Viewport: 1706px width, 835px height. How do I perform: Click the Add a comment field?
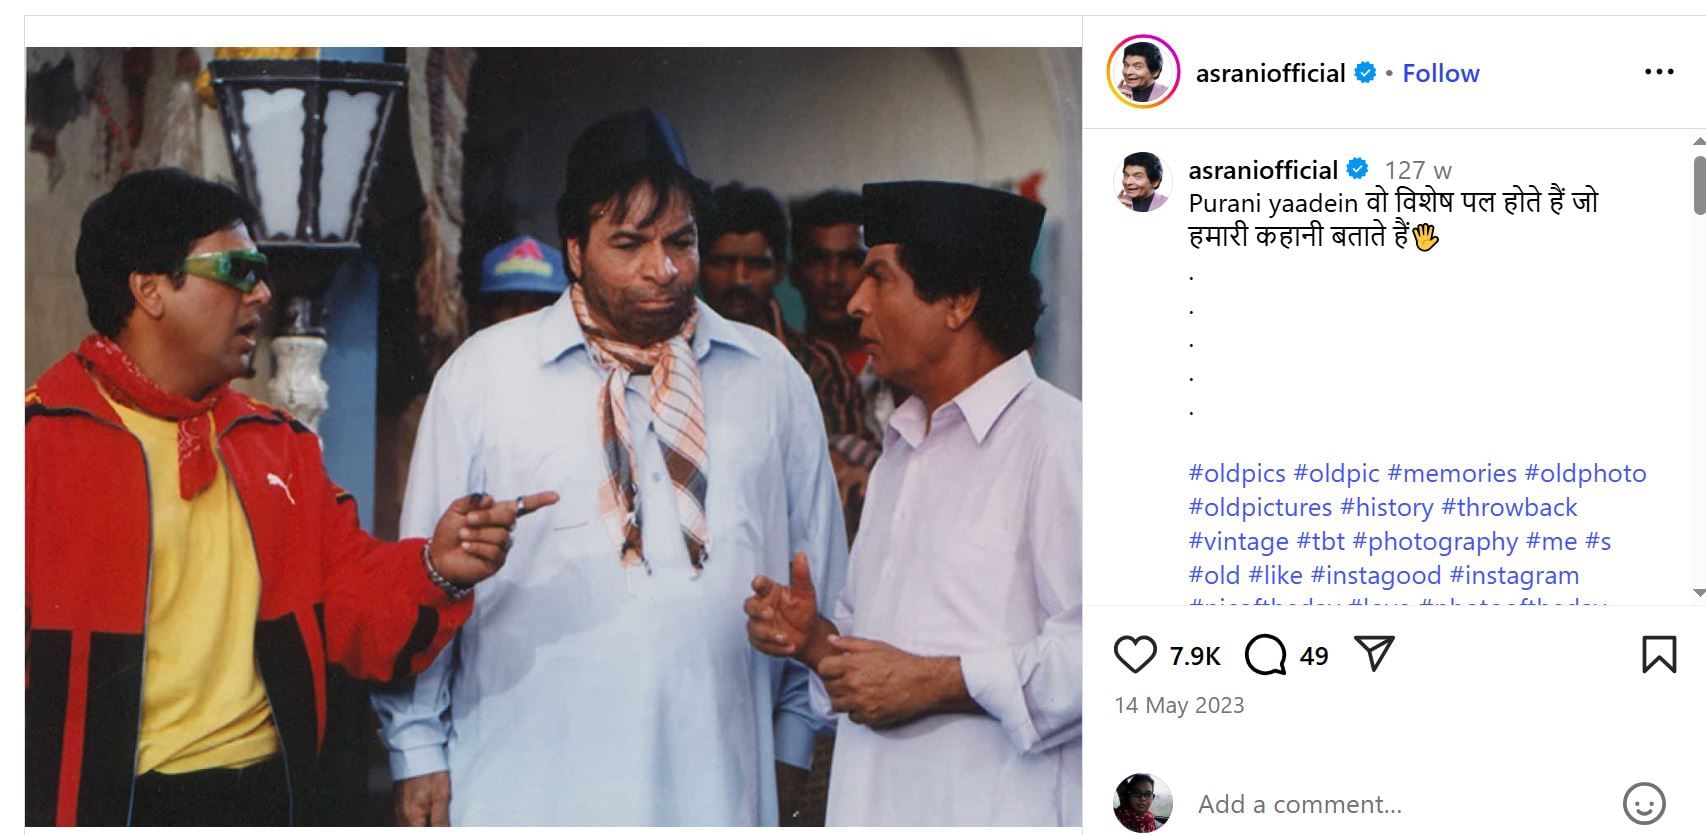(x=1300, y=804)
